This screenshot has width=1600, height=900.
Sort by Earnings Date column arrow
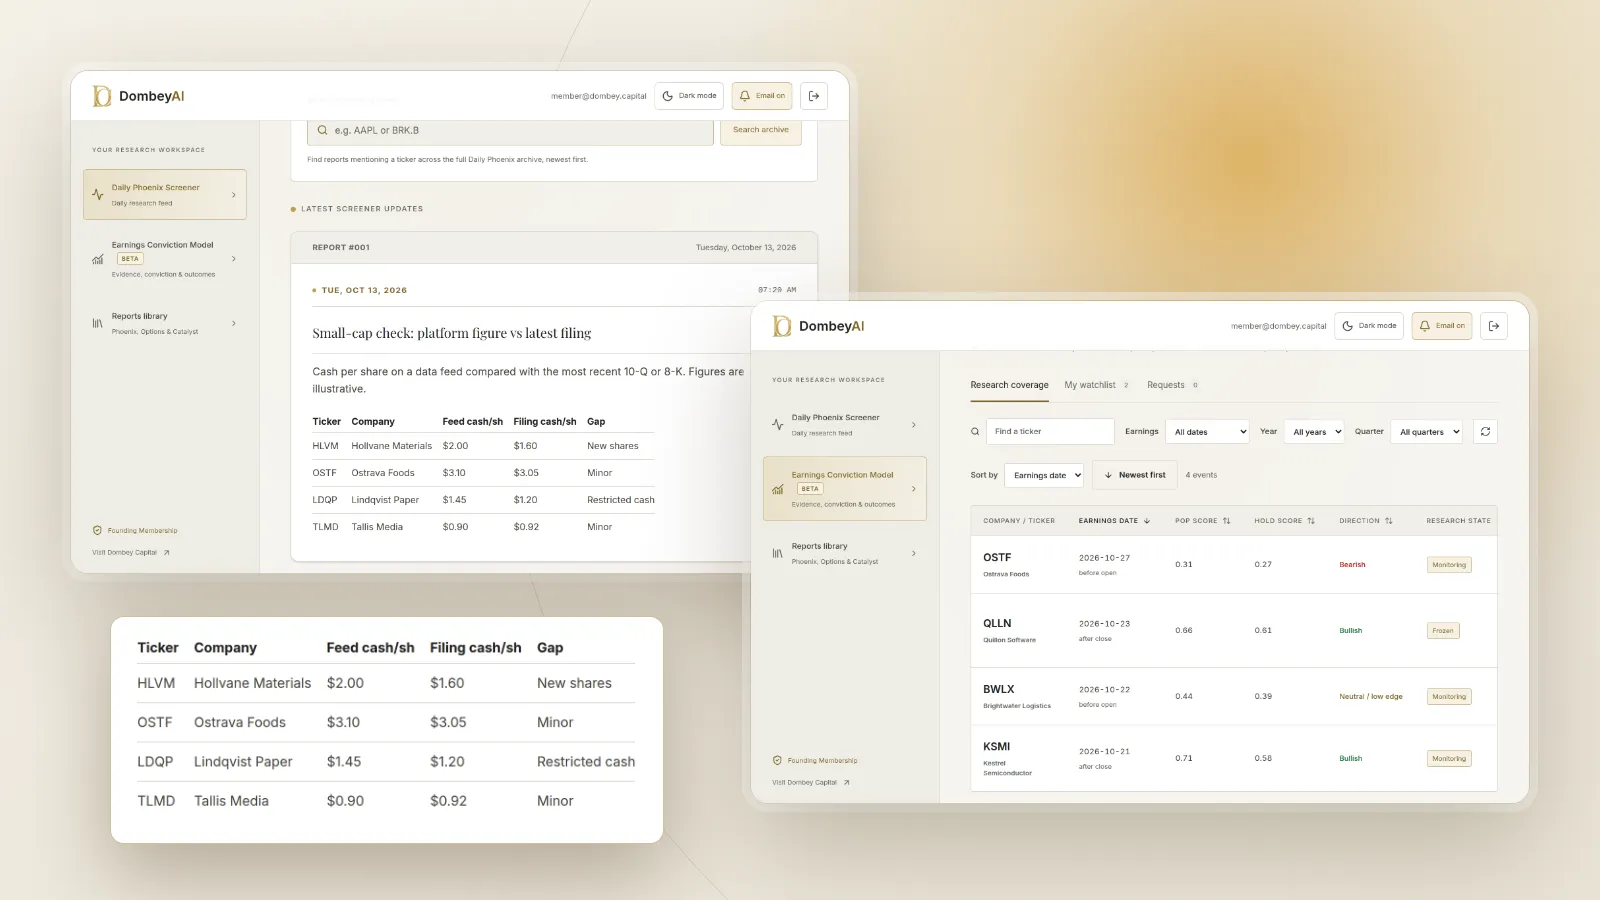(1147, 521)
